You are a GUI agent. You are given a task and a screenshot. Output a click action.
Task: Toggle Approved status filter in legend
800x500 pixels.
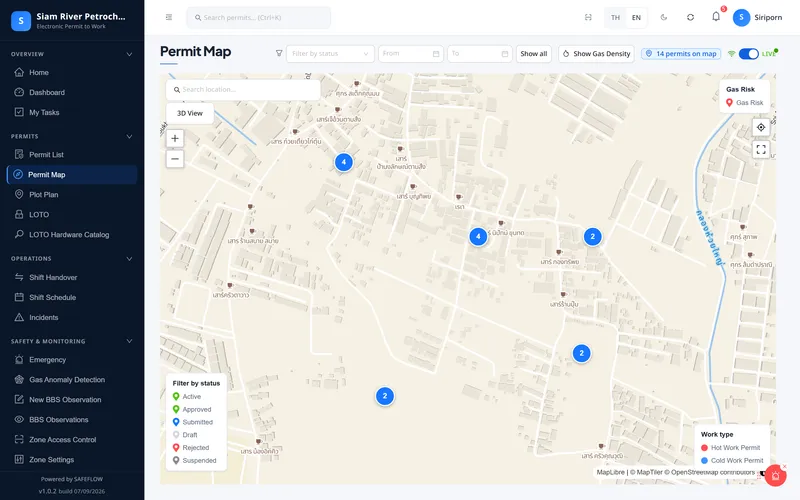192,409
